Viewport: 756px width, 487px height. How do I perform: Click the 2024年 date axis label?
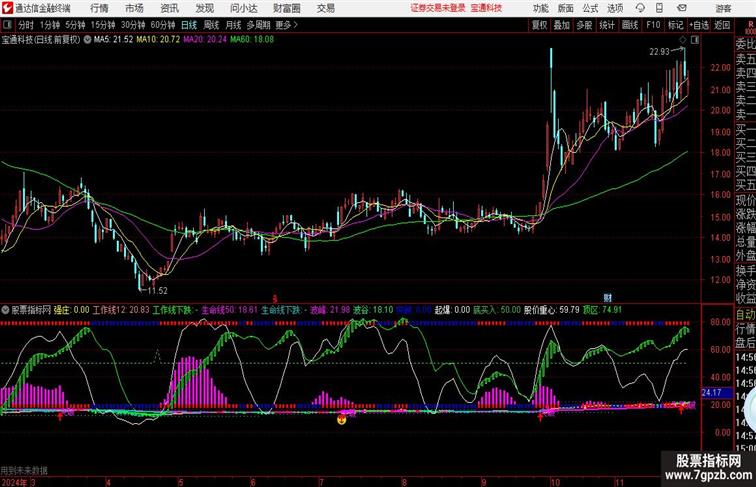pos(14,482)
